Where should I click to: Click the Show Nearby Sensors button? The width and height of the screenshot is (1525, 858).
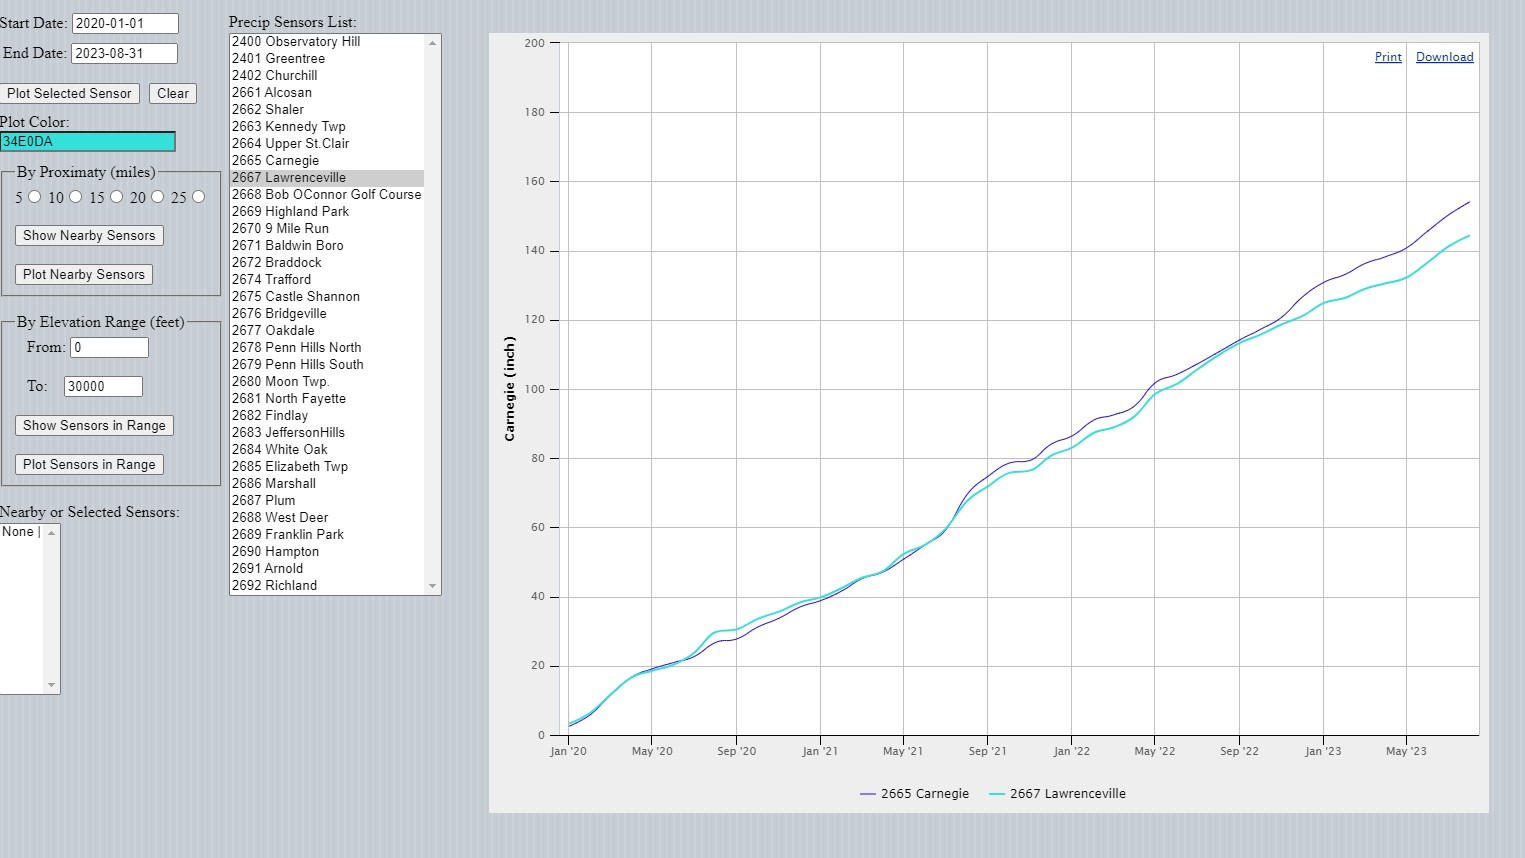click(89, 236)
